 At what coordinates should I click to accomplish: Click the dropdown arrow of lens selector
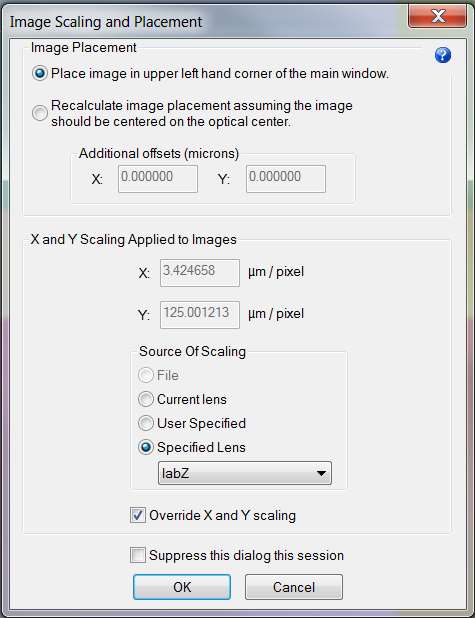pyautogui.click(x=321, y=473)
